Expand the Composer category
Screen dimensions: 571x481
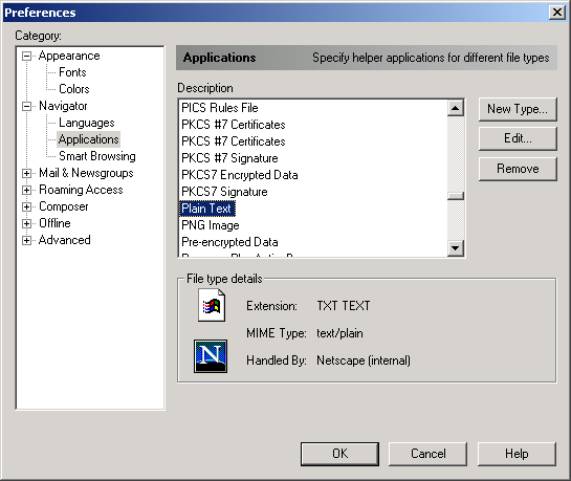pyautogui.click(x=27, y=206)
